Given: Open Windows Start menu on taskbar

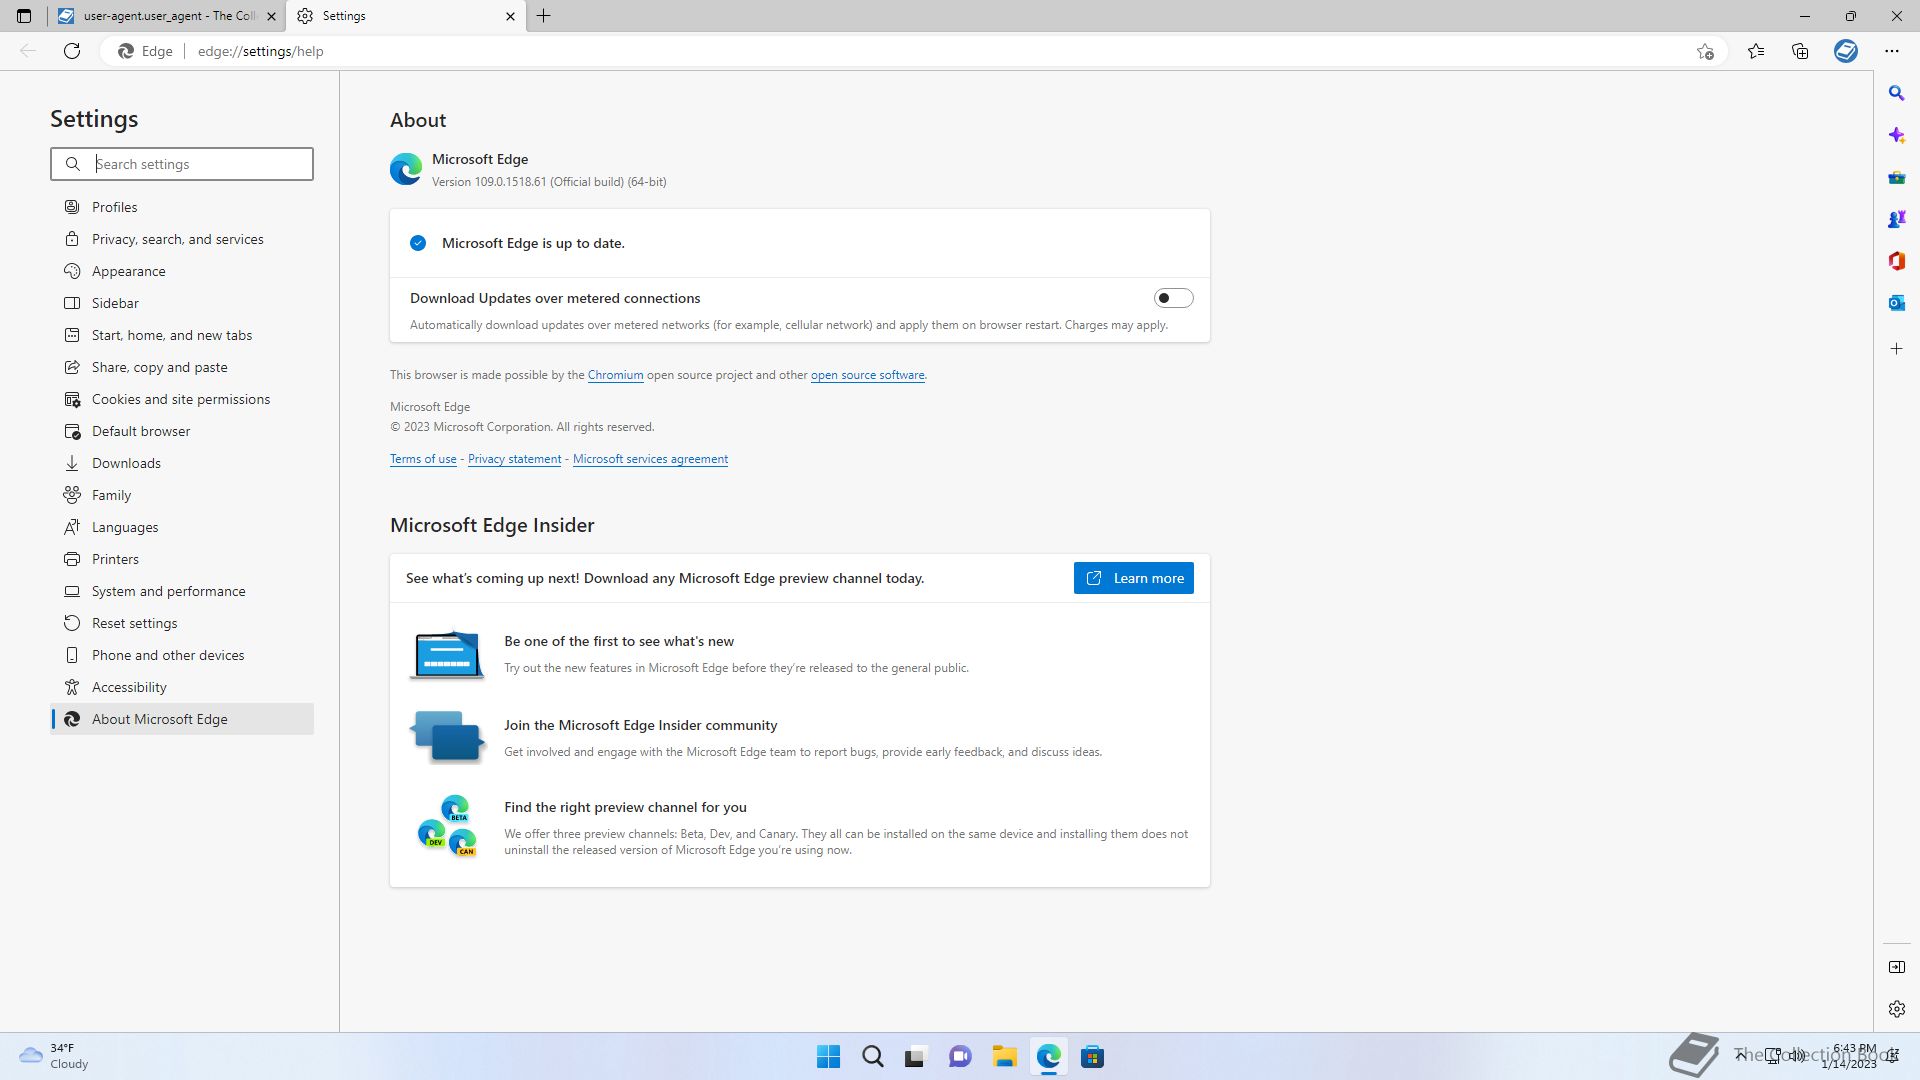Looking at the screenshot, I should pos(828,1057).
